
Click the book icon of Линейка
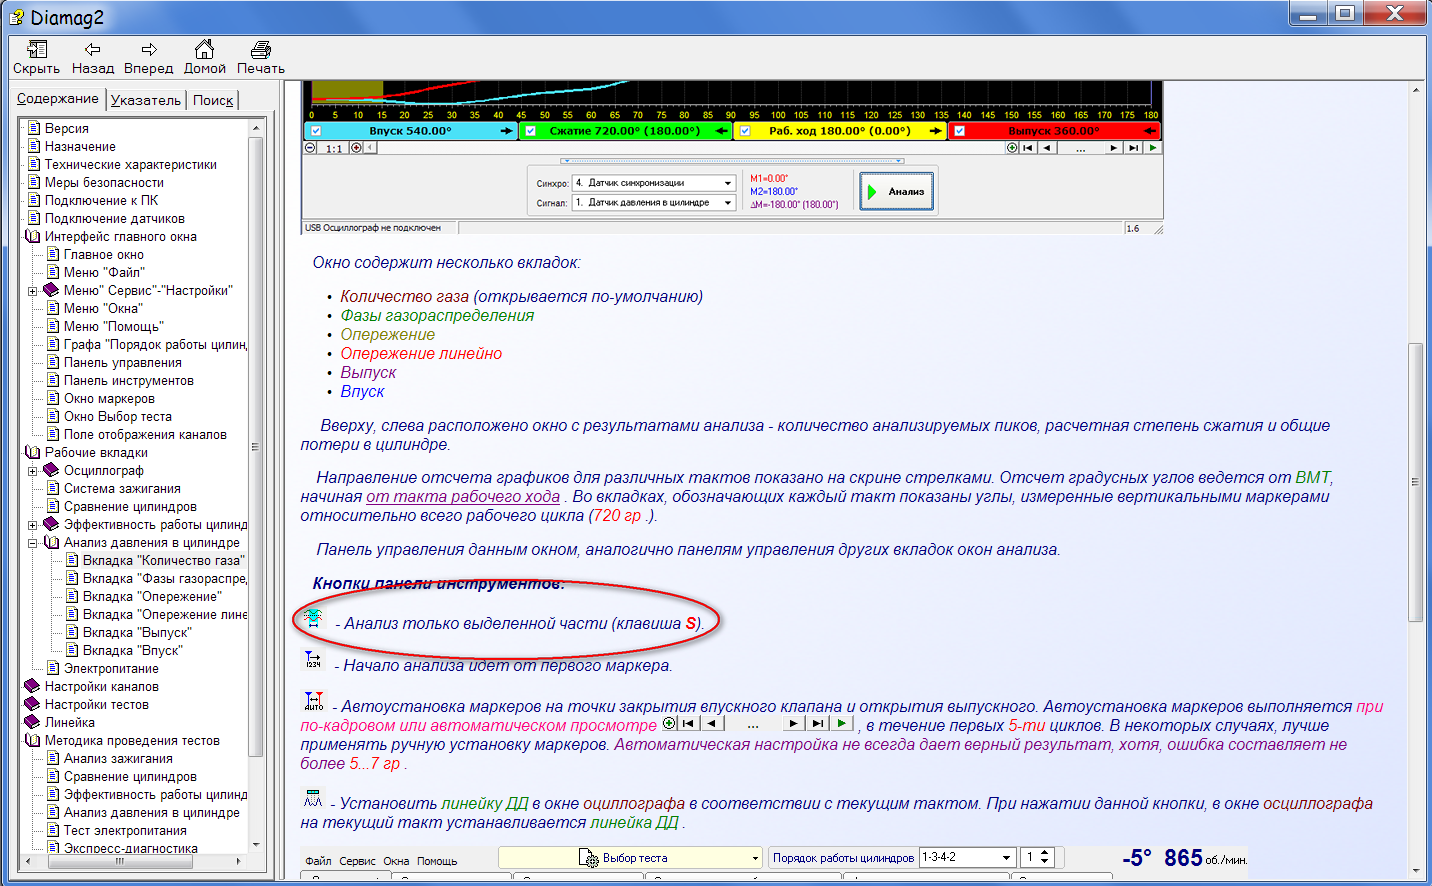pos(32,722)
